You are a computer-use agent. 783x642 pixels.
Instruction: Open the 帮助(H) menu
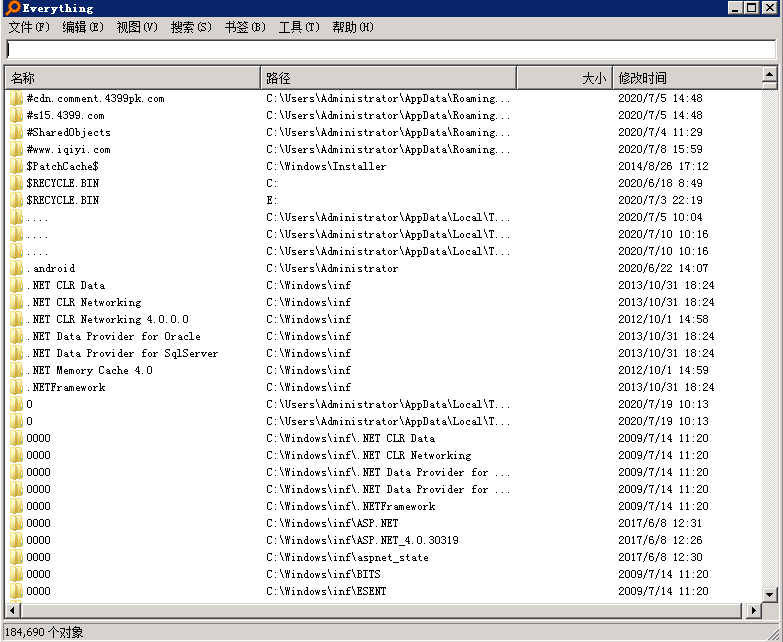coord(353,27)
